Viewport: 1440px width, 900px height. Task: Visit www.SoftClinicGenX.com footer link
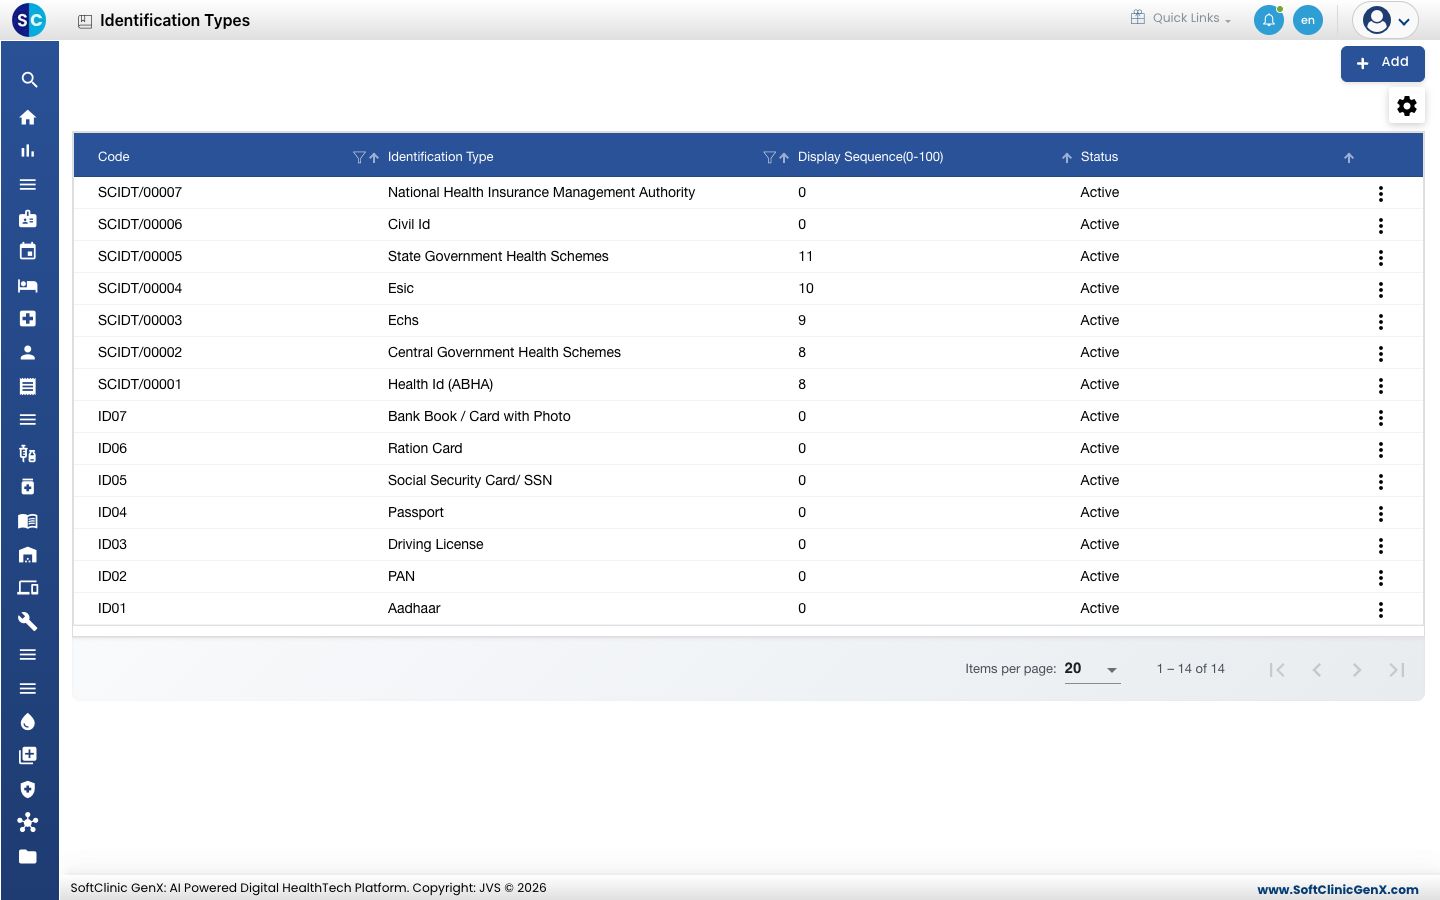tap(1338, 889)
